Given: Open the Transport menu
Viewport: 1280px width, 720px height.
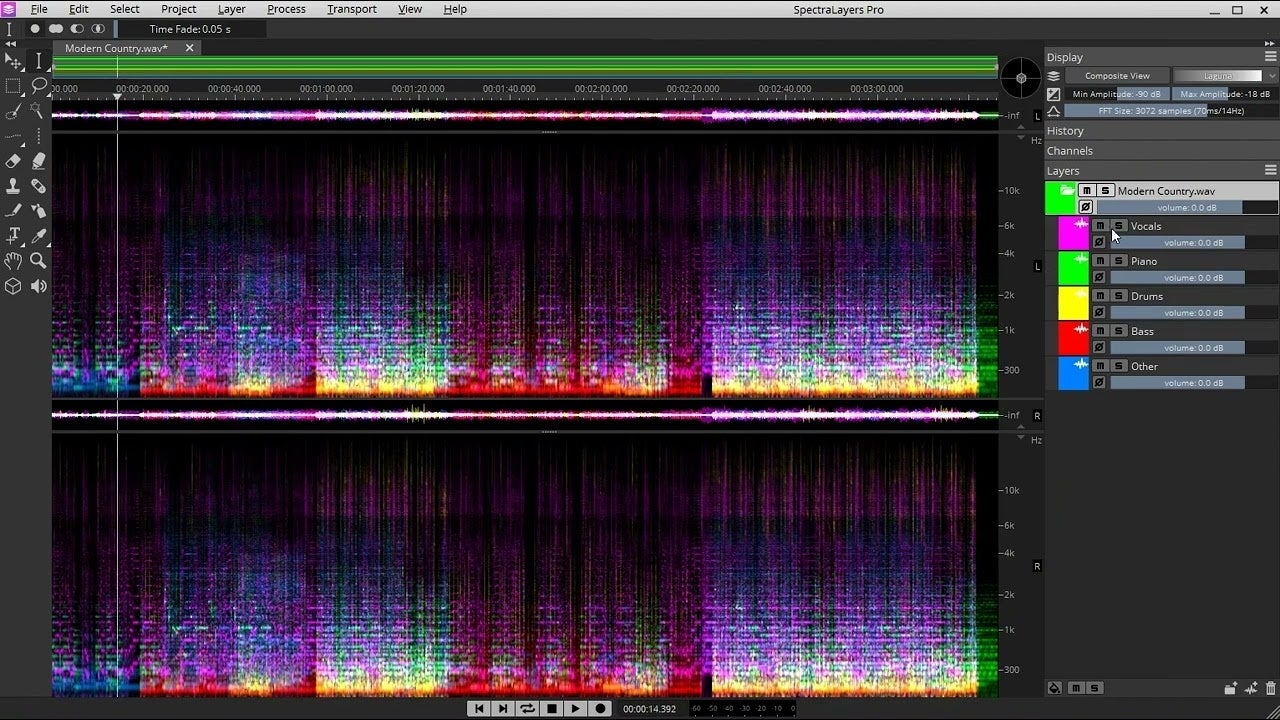Looking at the screenshot, I should coord(351,9).
